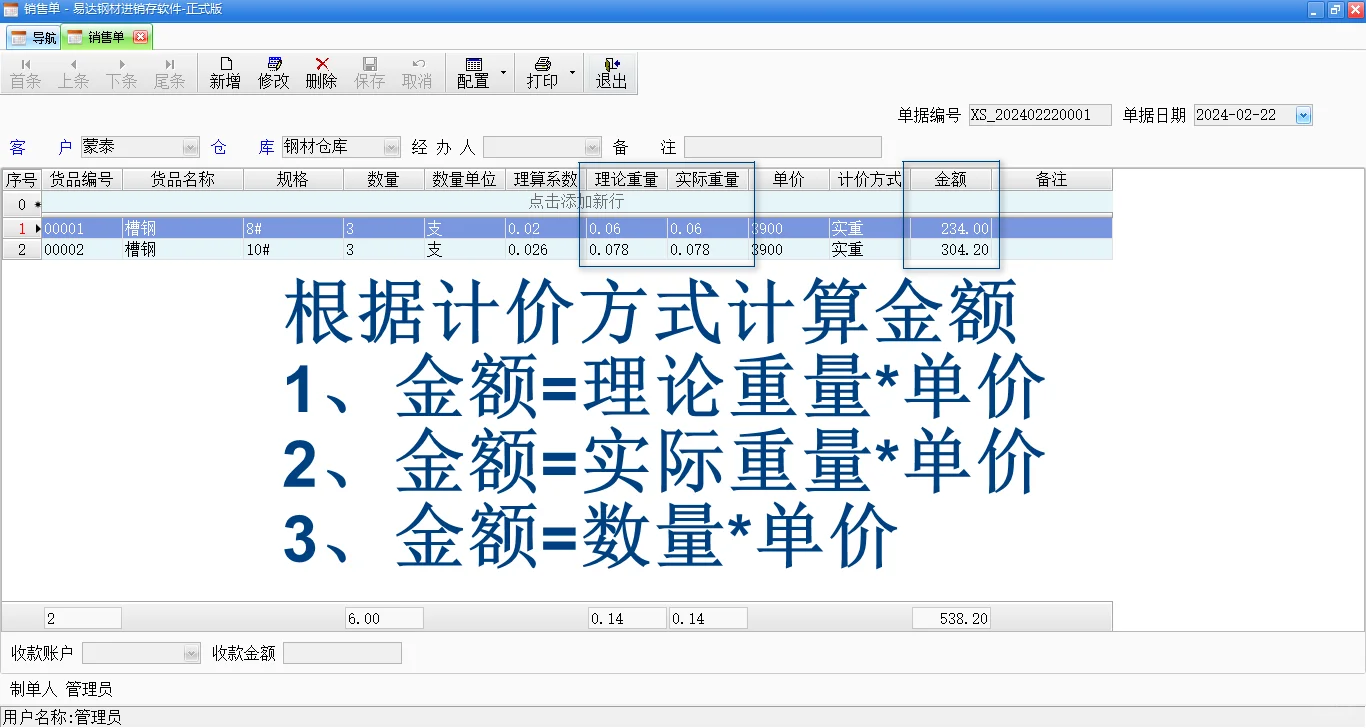This screenshot has width=1366, height=728.
Task: Open the 收款账户 account dropdown
Action: click(192, 653)
